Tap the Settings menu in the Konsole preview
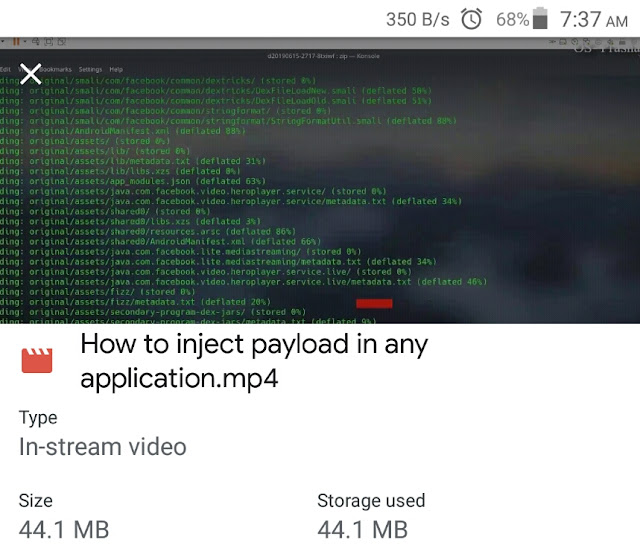This screenshot has width=640, height=554. tap(90, 69)
